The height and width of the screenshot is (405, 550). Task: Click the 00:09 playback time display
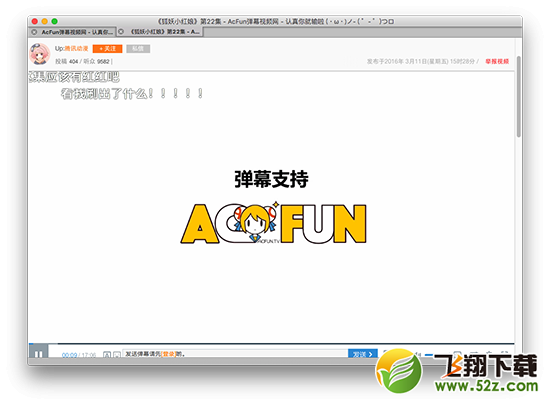pyautogui.click(x=69, y=355)
